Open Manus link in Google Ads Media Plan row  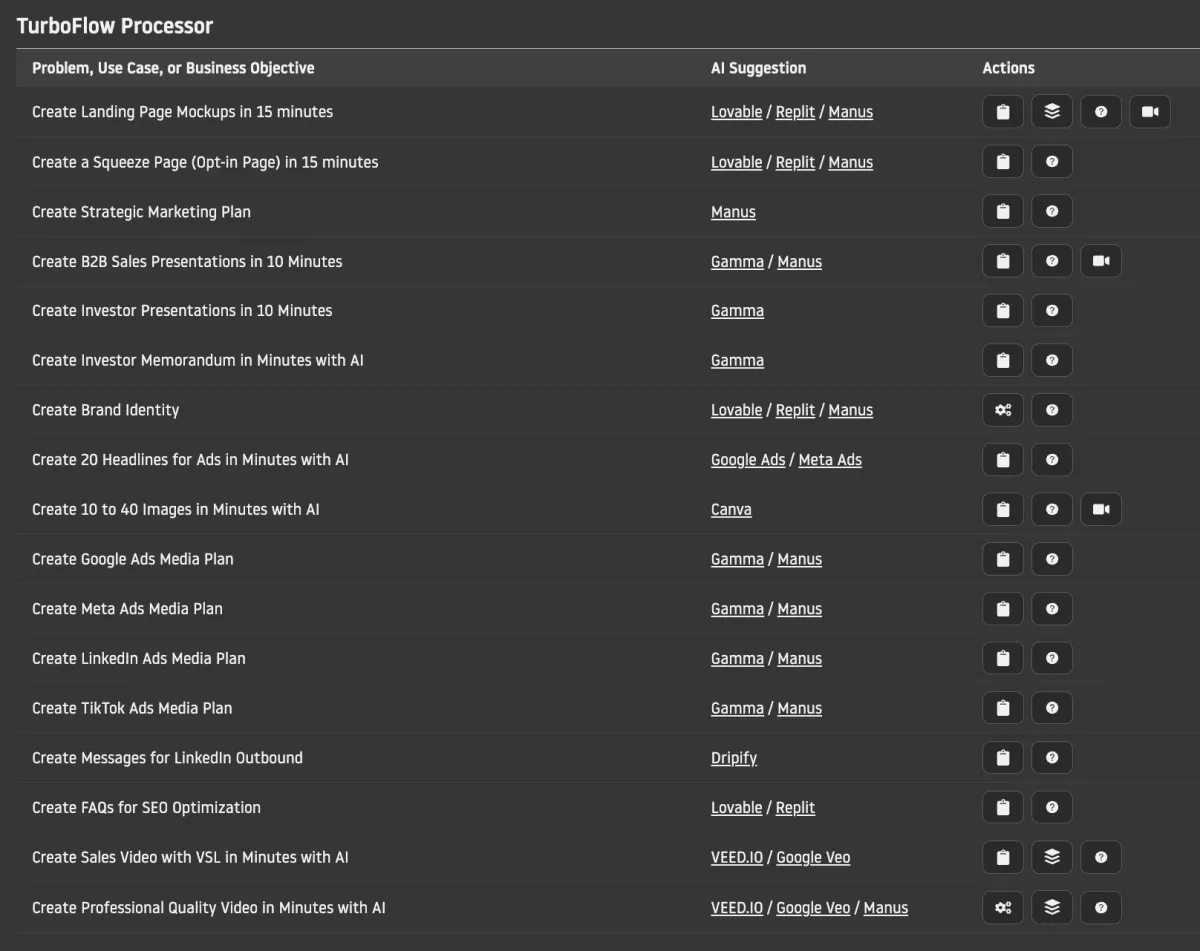(800, 559)
